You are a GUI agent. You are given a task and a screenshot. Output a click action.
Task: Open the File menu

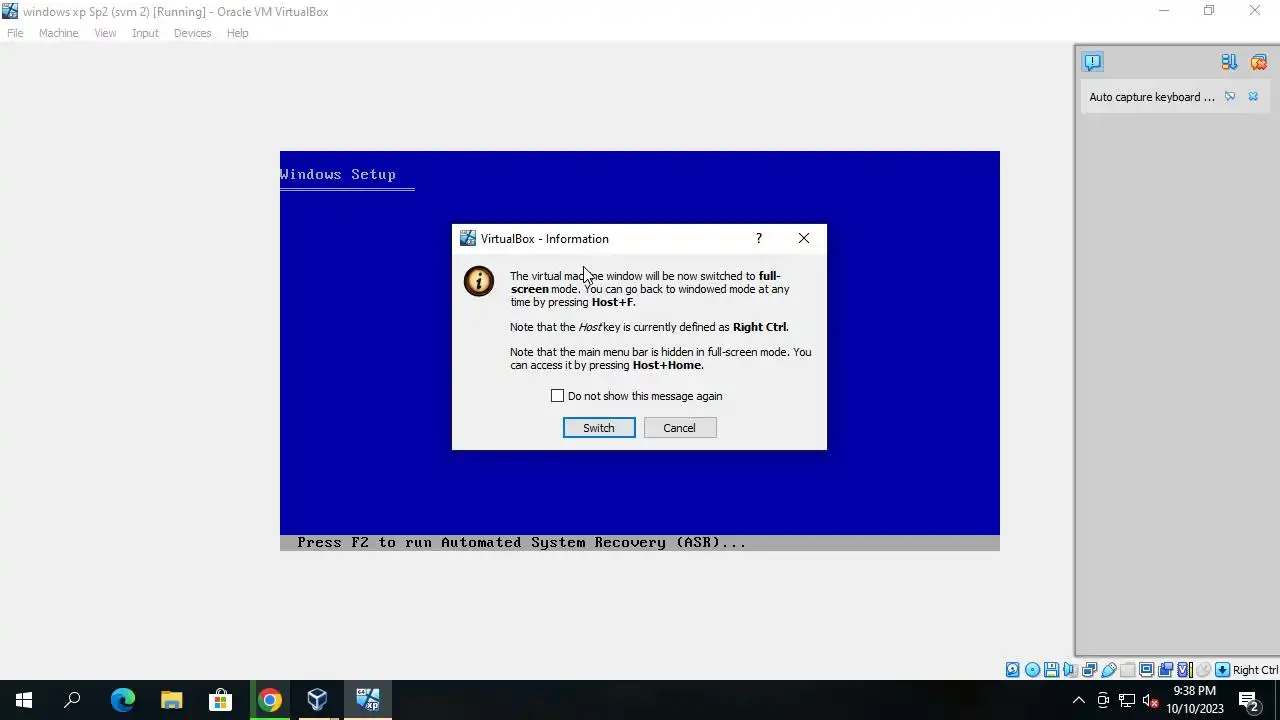pos(15,33)
